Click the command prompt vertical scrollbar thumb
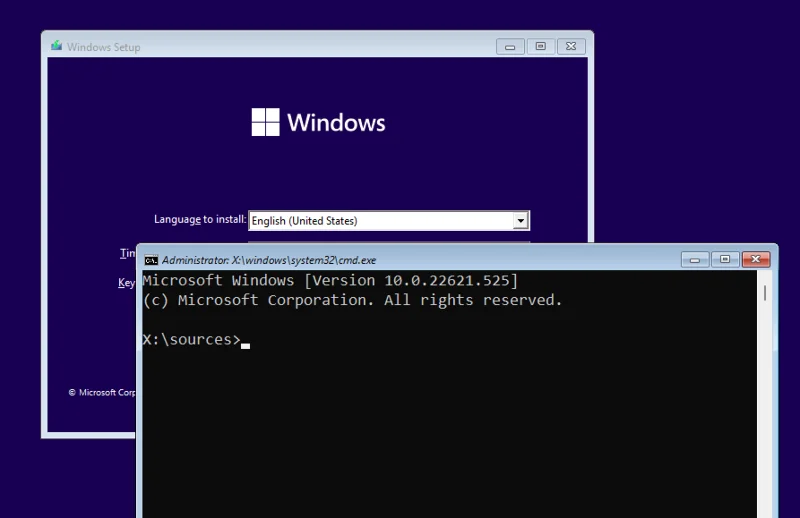 pyautogui.click(x=764, y=293)
